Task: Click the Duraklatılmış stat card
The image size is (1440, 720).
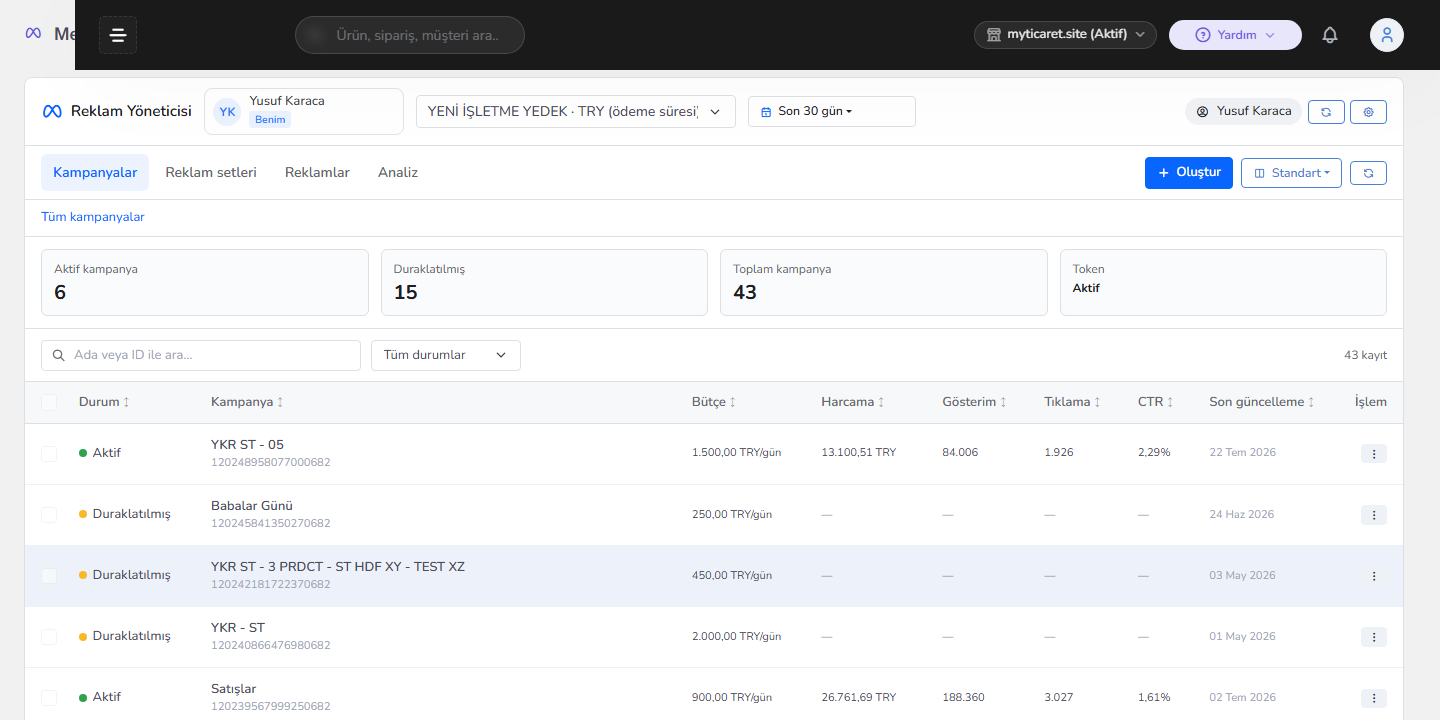Action: (x=544, y=283)
